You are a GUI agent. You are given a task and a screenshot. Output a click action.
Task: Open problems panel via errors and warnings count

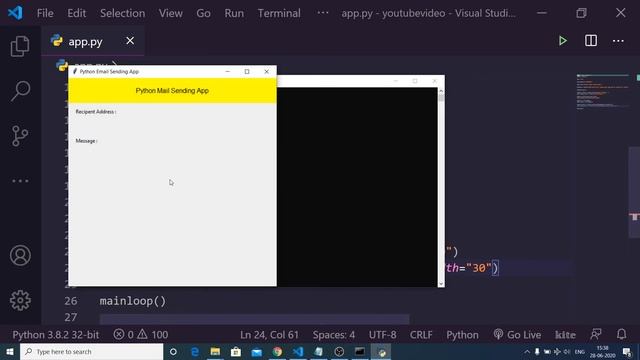pyautogui.click(x=141, y=335)
